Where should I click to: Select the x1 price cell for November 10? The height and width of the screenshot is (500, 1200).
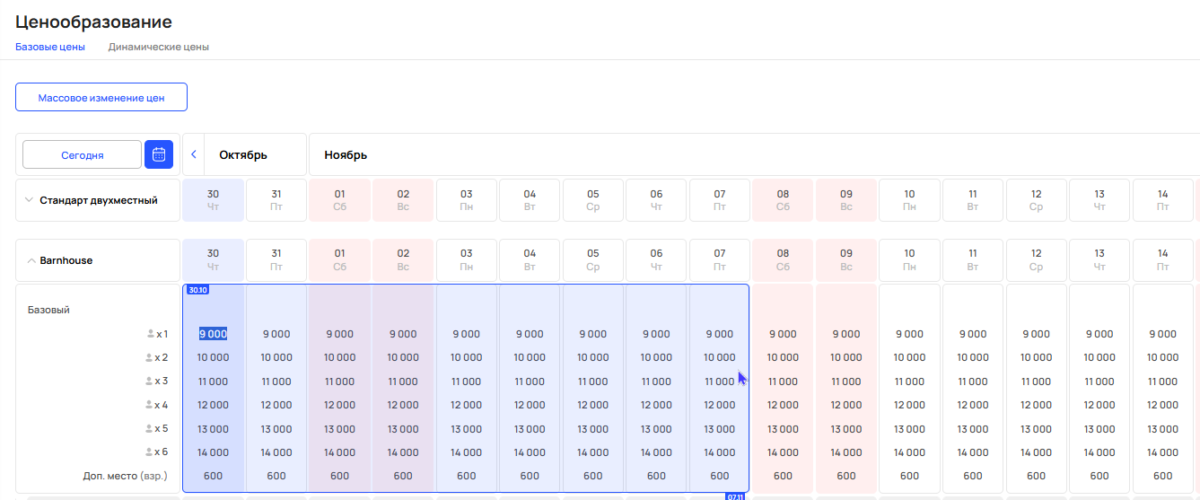point(909,334)
